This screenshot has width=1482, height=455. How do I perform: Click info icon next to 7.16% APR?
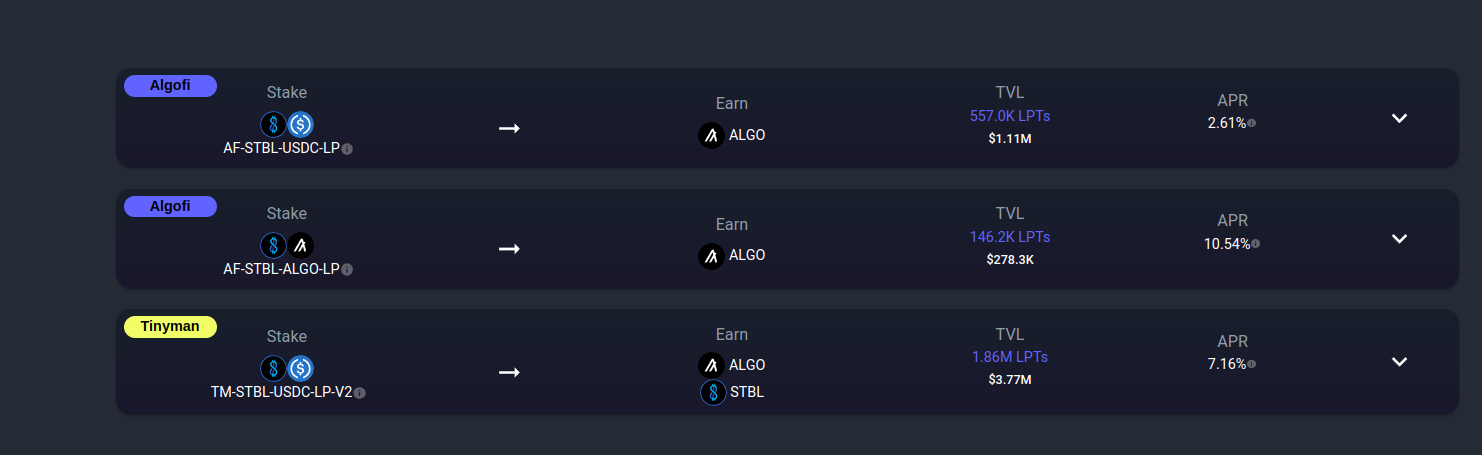pos(1252,365)
